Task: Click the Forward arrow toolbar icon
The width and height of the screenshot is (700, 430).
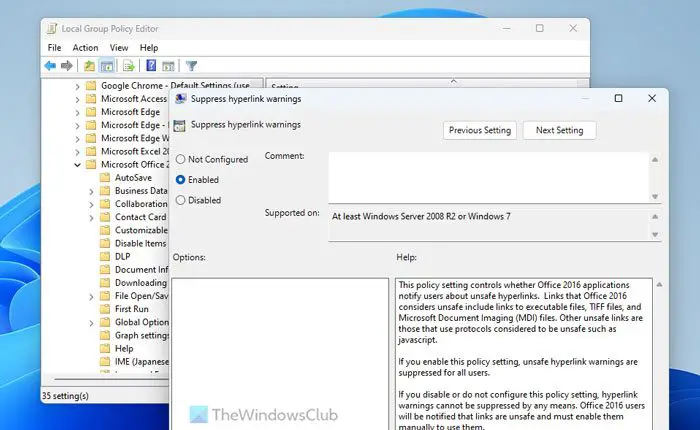Action: pyautogui.click(x=67, y=66)
